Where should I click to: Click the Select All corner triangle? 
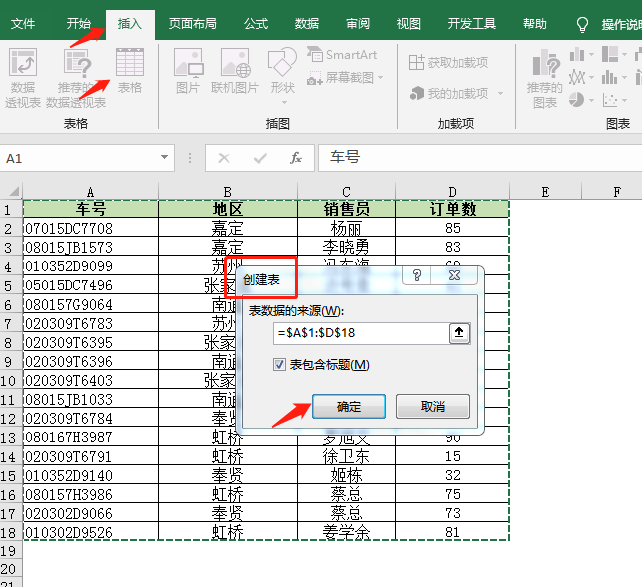coord(14,192)
